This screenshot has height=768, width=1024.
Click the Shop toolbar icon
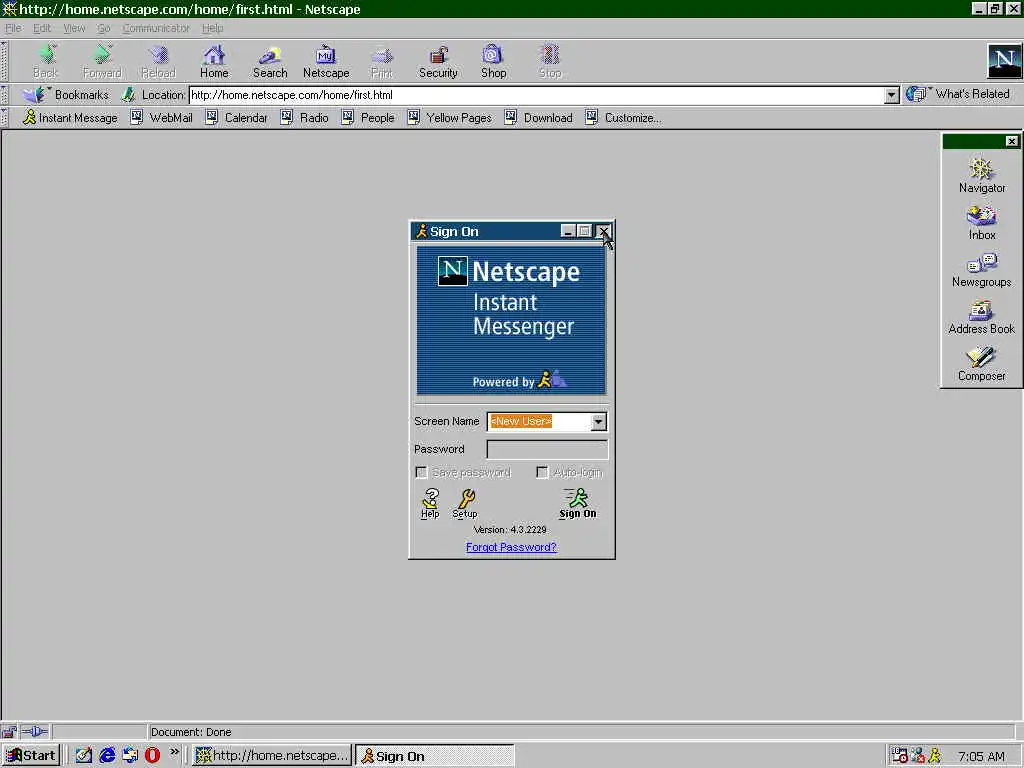coord(493,62)
